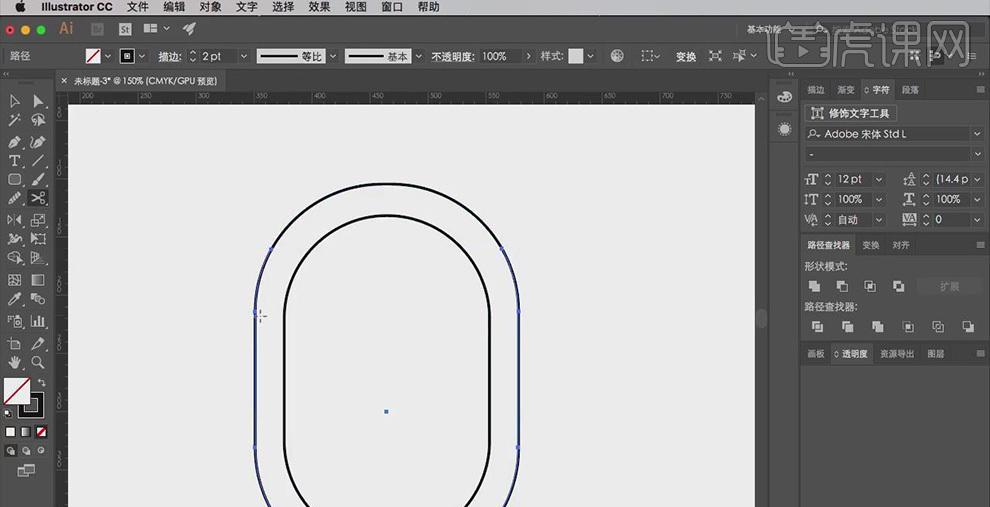Select the Direct Selection tool
990x507 pixels.
(x=38, y=102)
